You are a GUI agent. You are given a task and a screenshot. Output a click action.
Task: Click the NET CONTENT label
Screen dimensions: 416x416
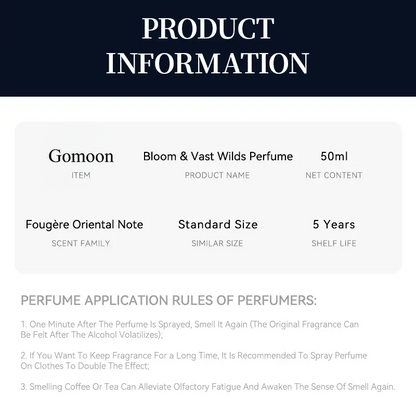pyautogui.click(x=334, y=175)
